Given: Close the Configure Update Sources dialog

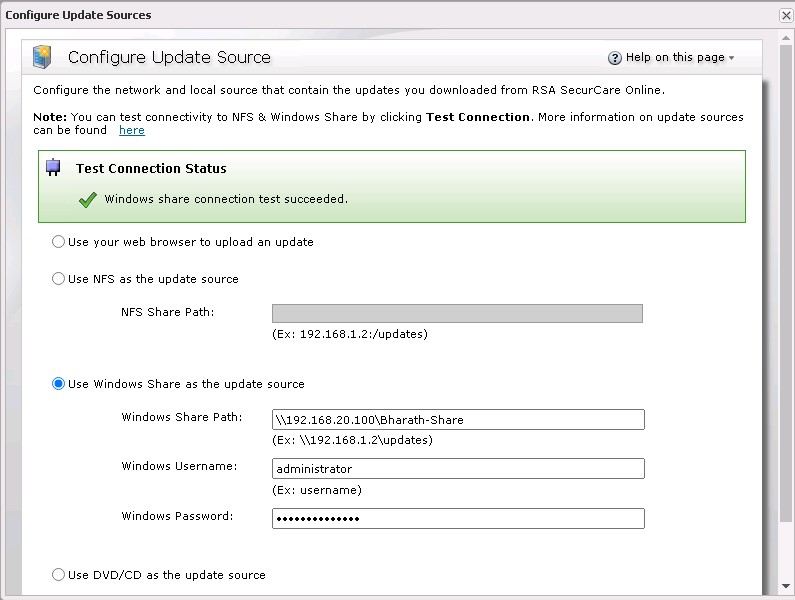Looking at the screenshot, I should tap(786, 15).
